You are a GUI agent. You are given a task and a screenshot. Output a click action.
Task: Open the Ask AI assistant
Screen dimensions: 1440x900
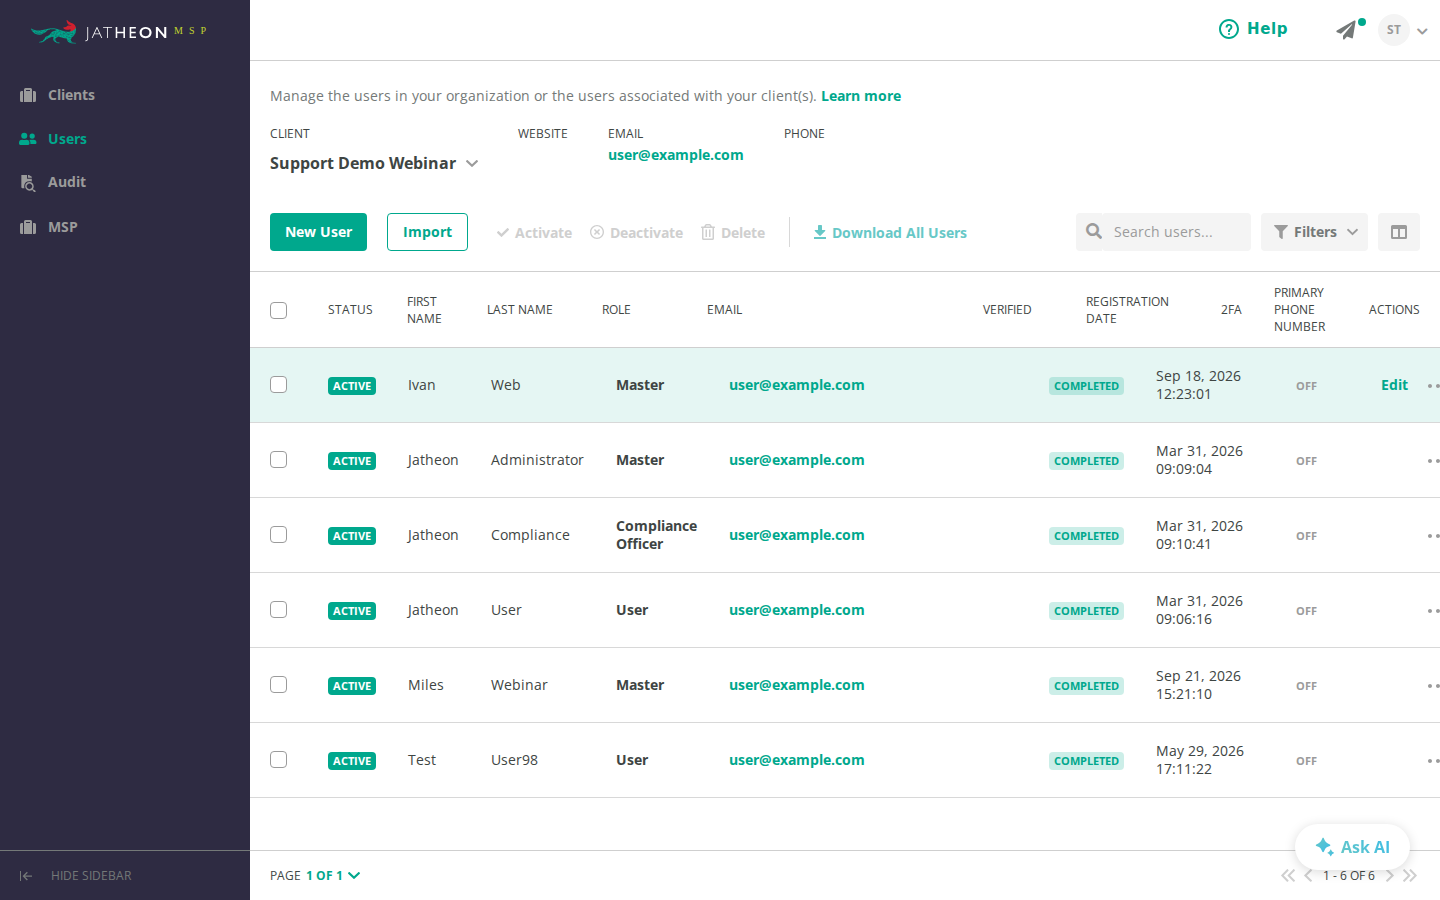point(1352,847)
